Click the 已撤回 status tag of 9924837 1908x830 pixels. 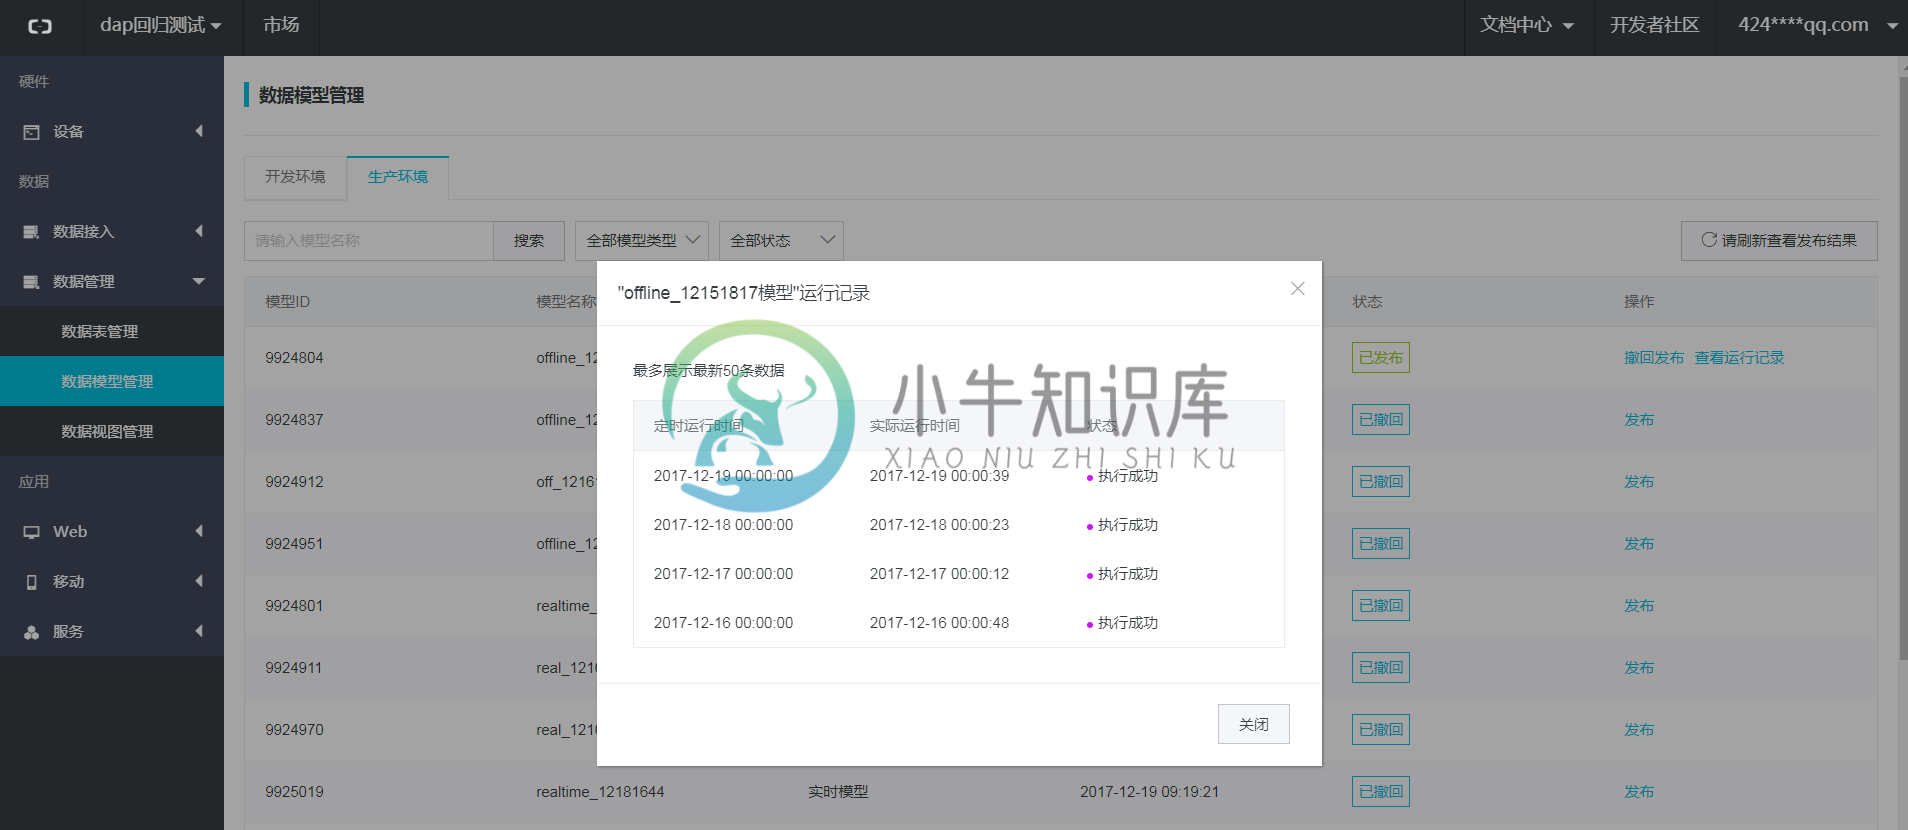tap(1381, 420)
